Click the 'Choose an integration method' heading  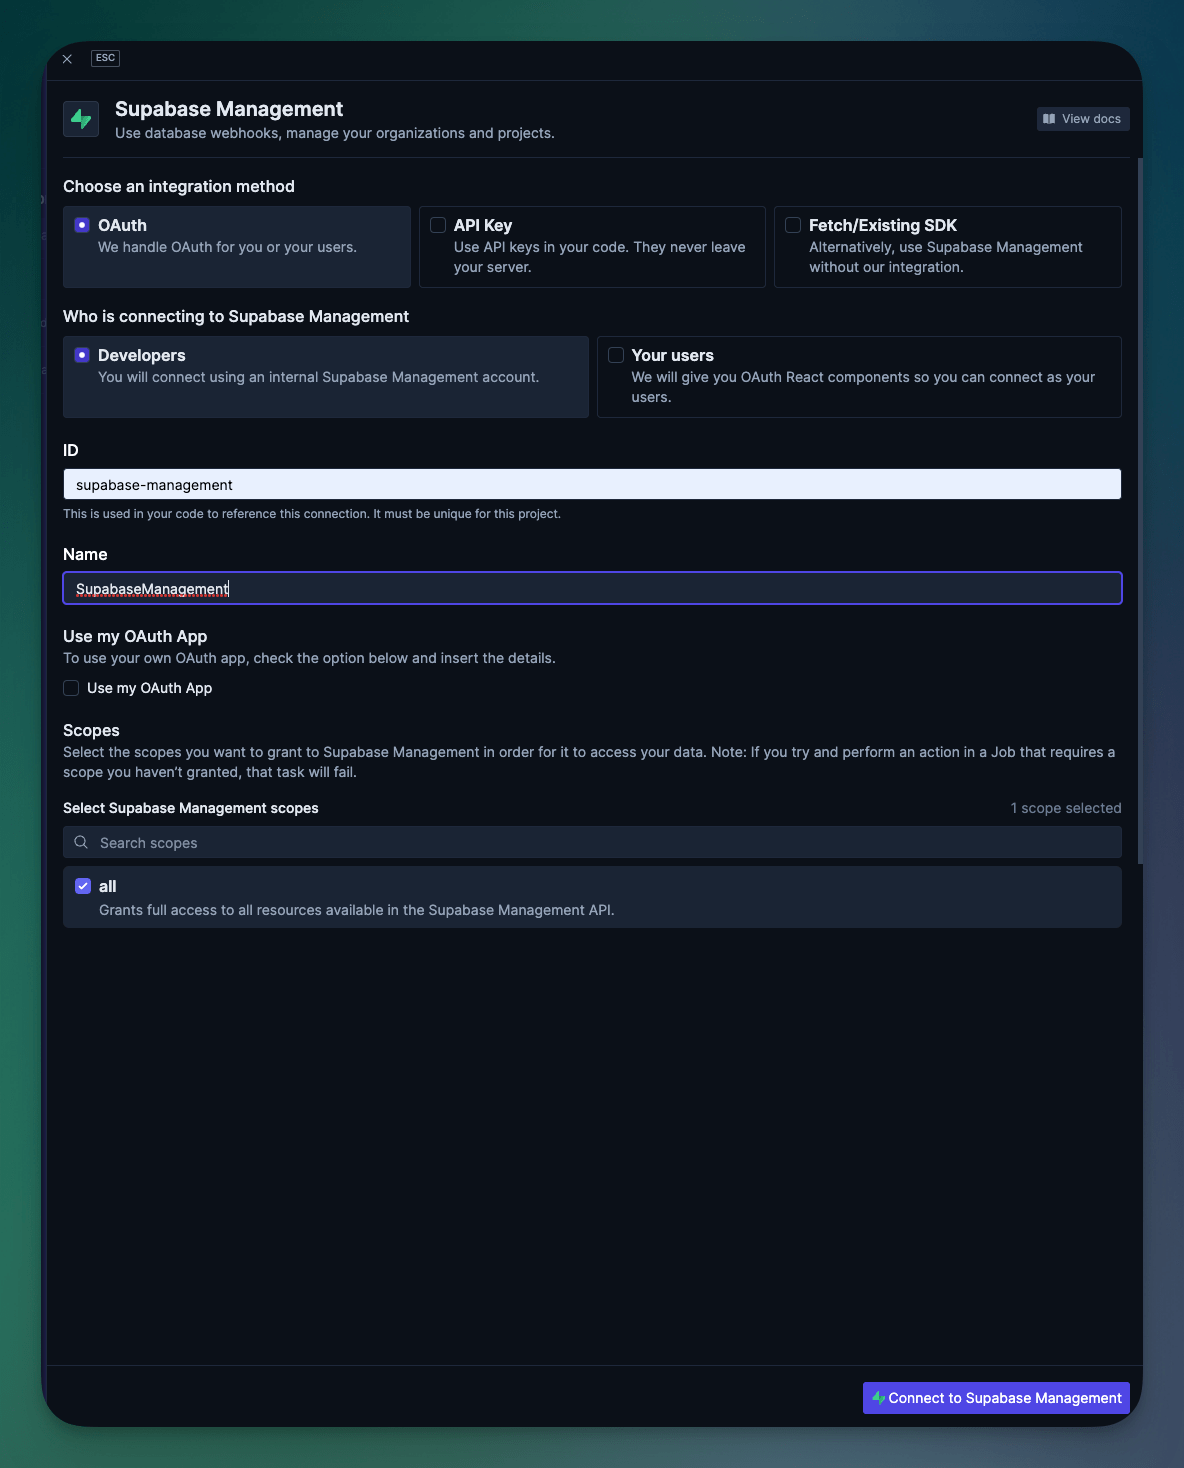click(x=179, y=186)
